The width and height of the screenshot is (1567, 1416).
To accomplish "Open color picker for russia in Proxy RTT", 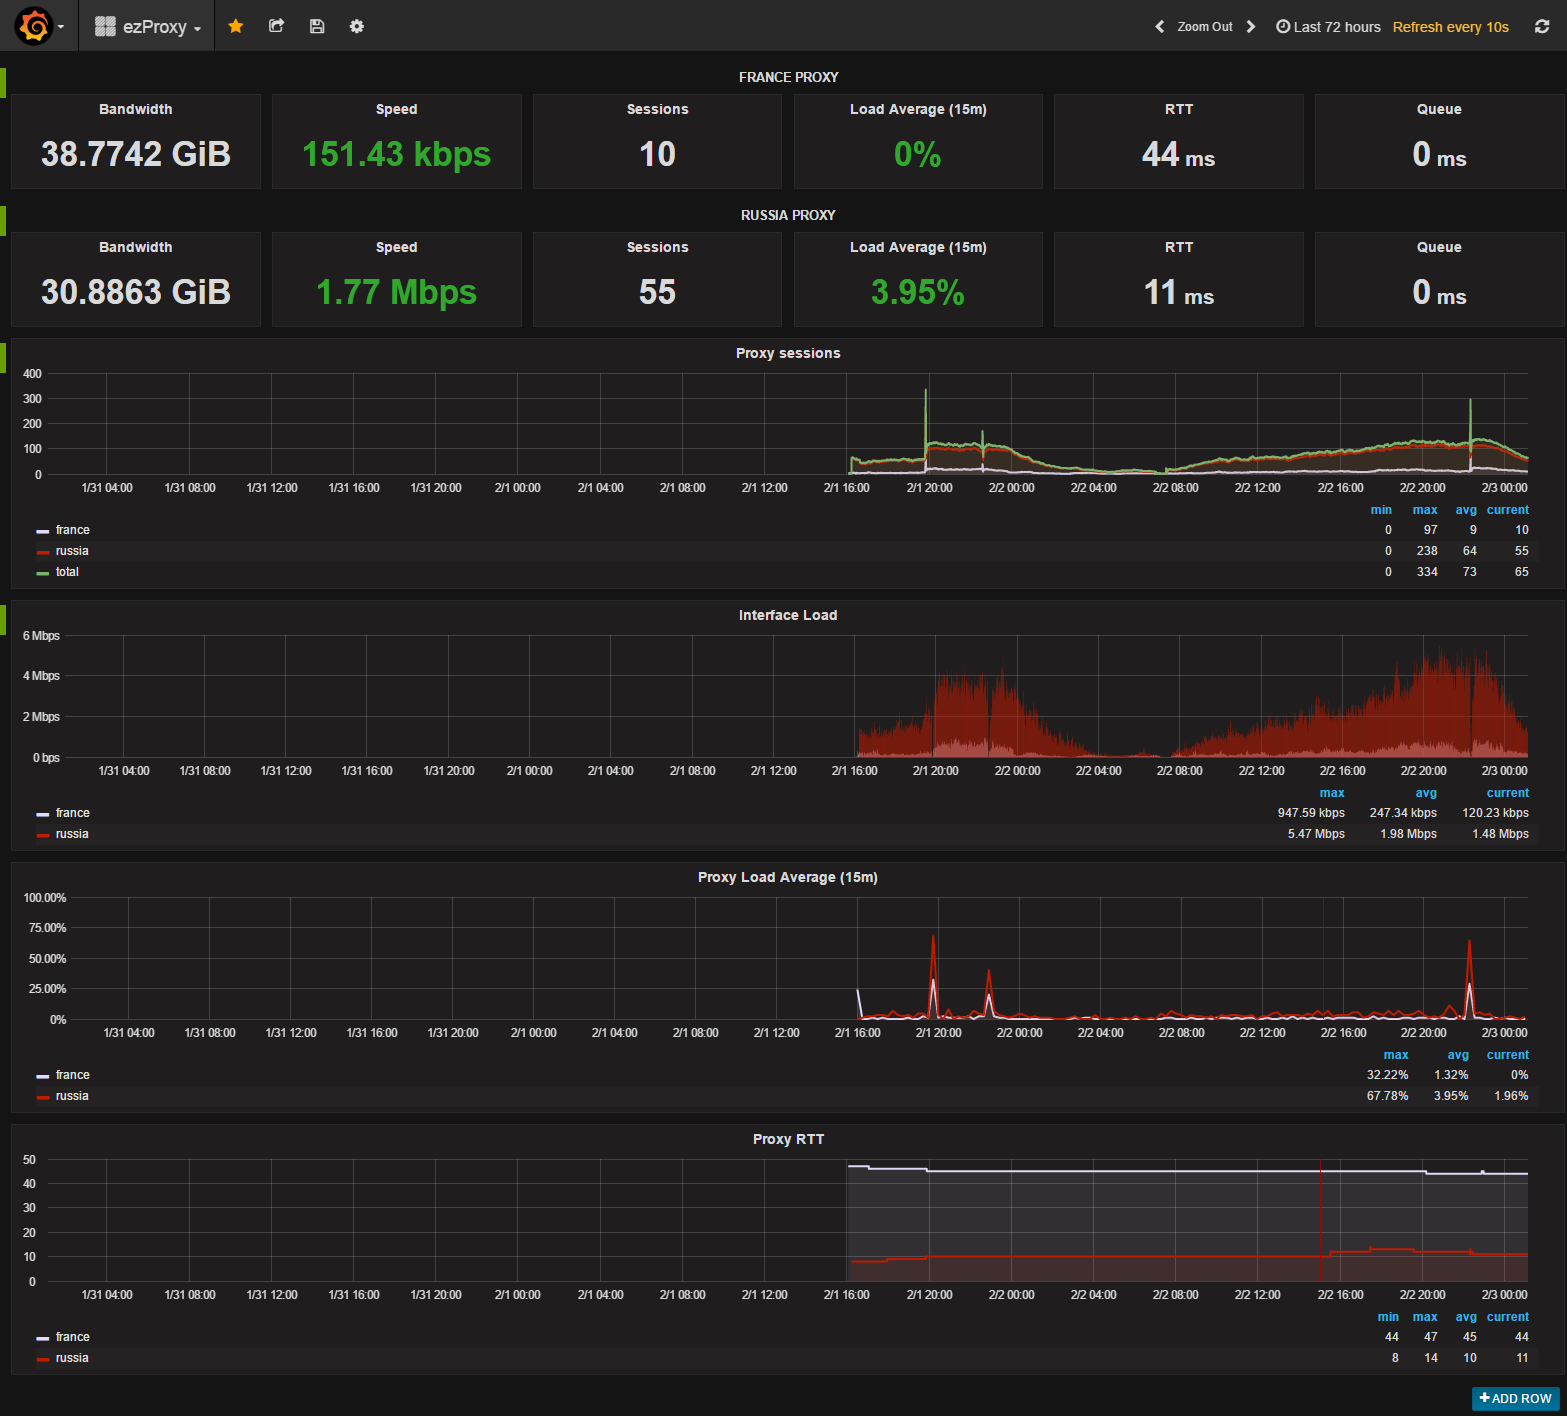I will [43, 1359].
